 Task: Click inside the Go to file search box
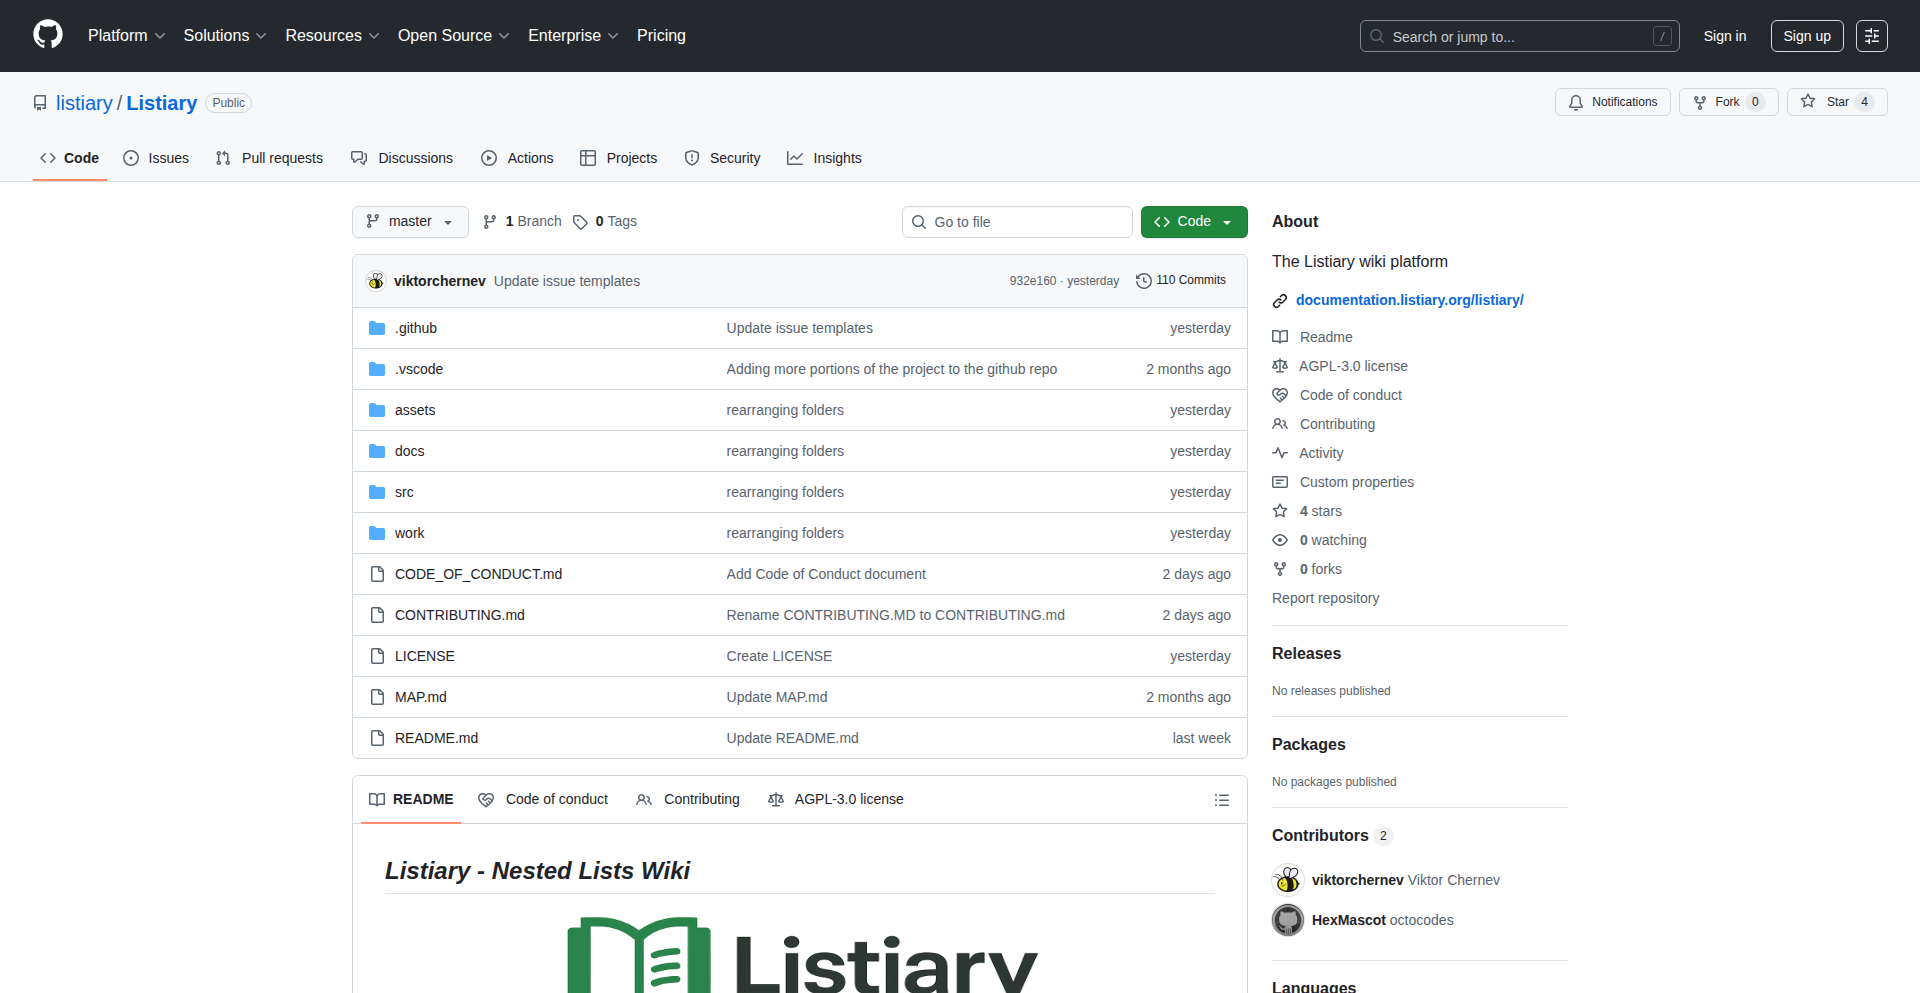(1017, 221)
